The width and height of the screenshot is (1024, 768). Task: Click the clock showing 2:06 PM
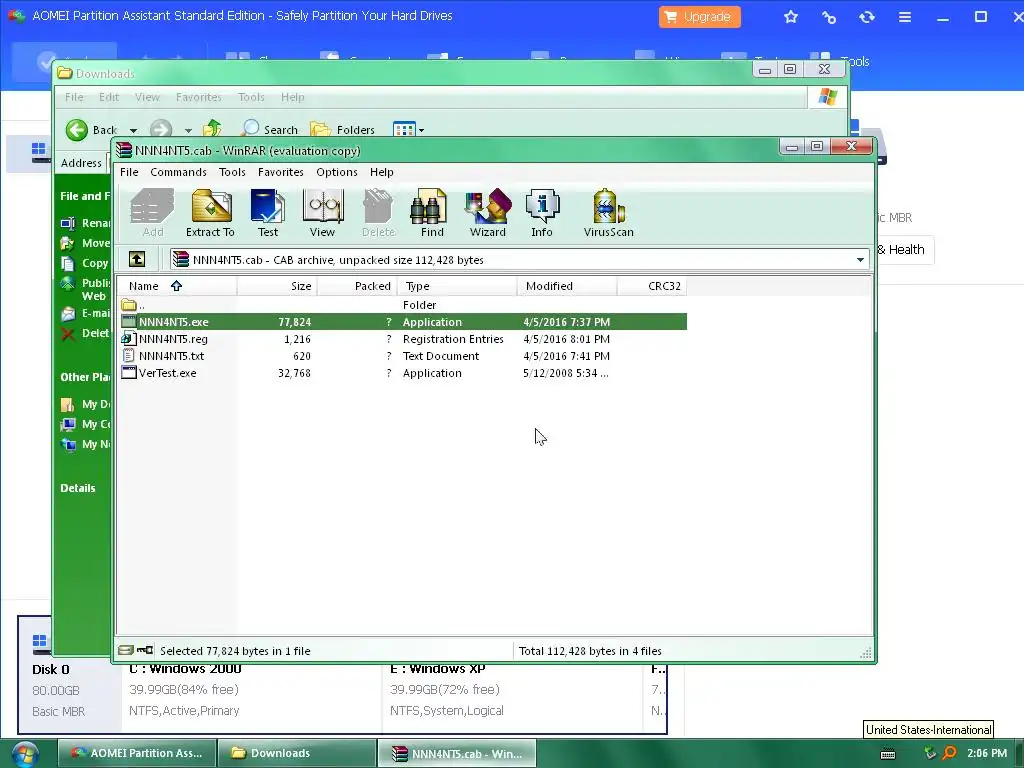pos(987,753)
